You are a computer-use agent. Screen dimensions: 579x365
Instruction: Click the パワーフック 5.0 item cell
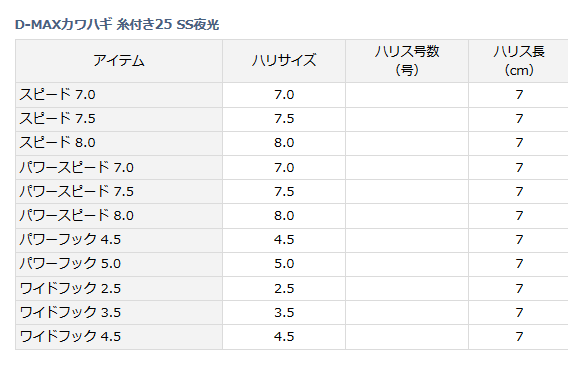(119, 264)
